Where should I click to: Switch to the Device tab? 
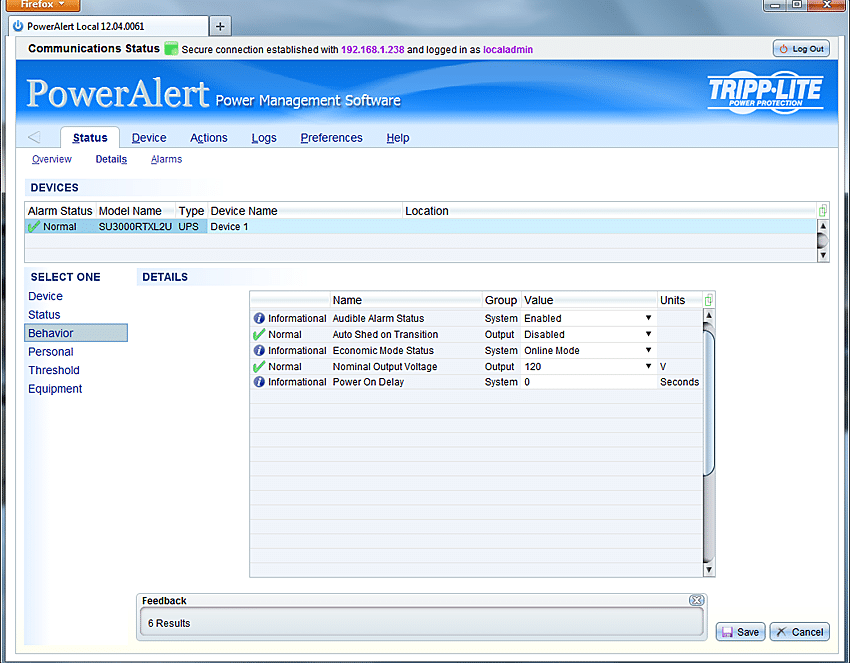(149, 138)
